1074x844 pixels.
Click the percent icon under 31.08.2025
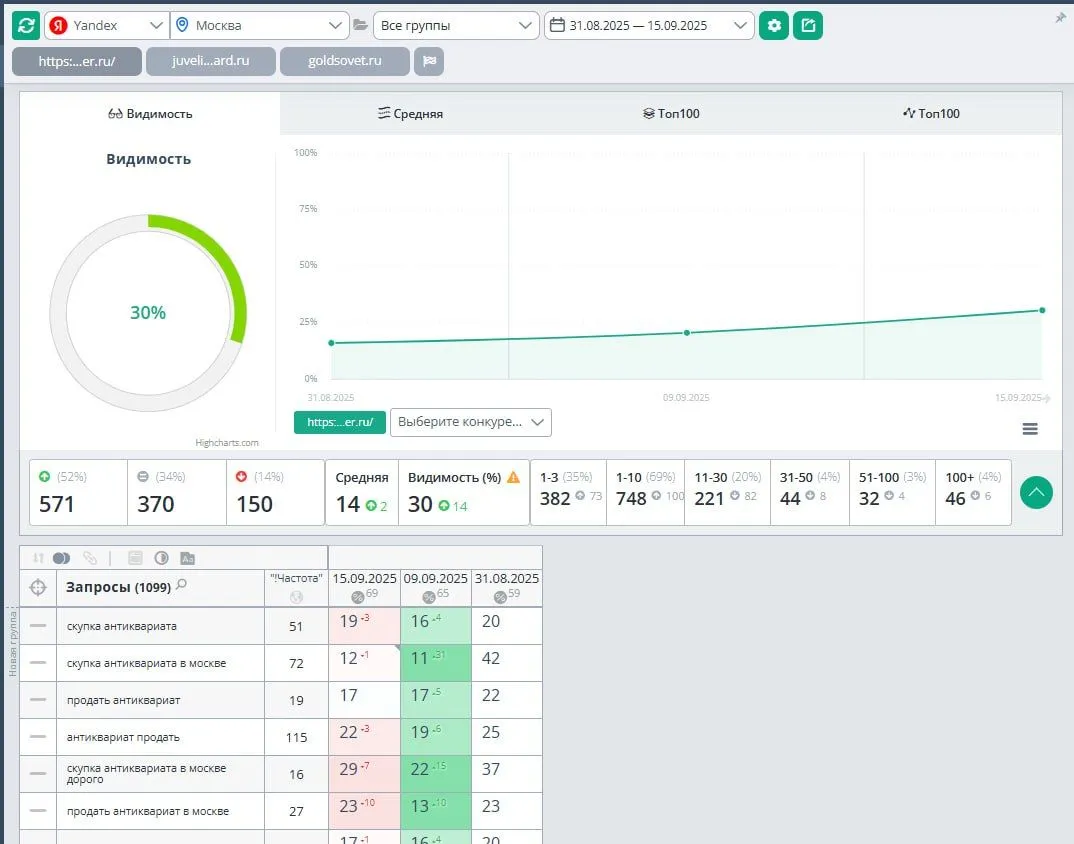pos(500,597)
